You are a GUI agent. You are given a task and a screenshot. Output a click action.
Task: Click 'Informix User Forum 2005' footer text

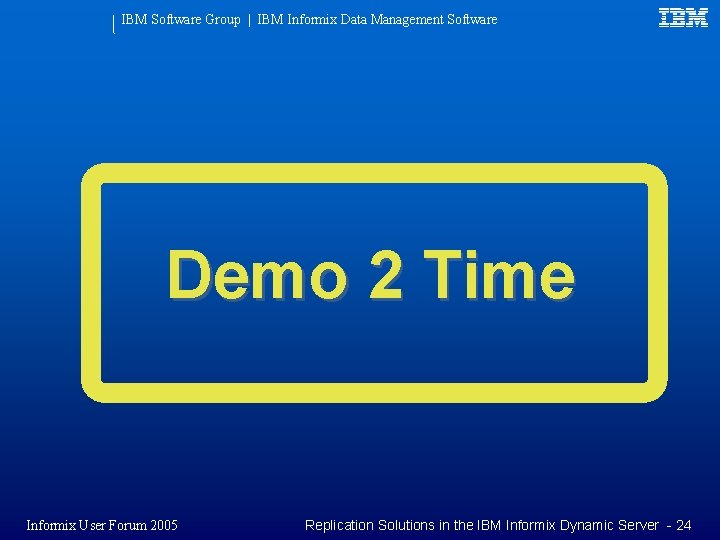[102, 525]
